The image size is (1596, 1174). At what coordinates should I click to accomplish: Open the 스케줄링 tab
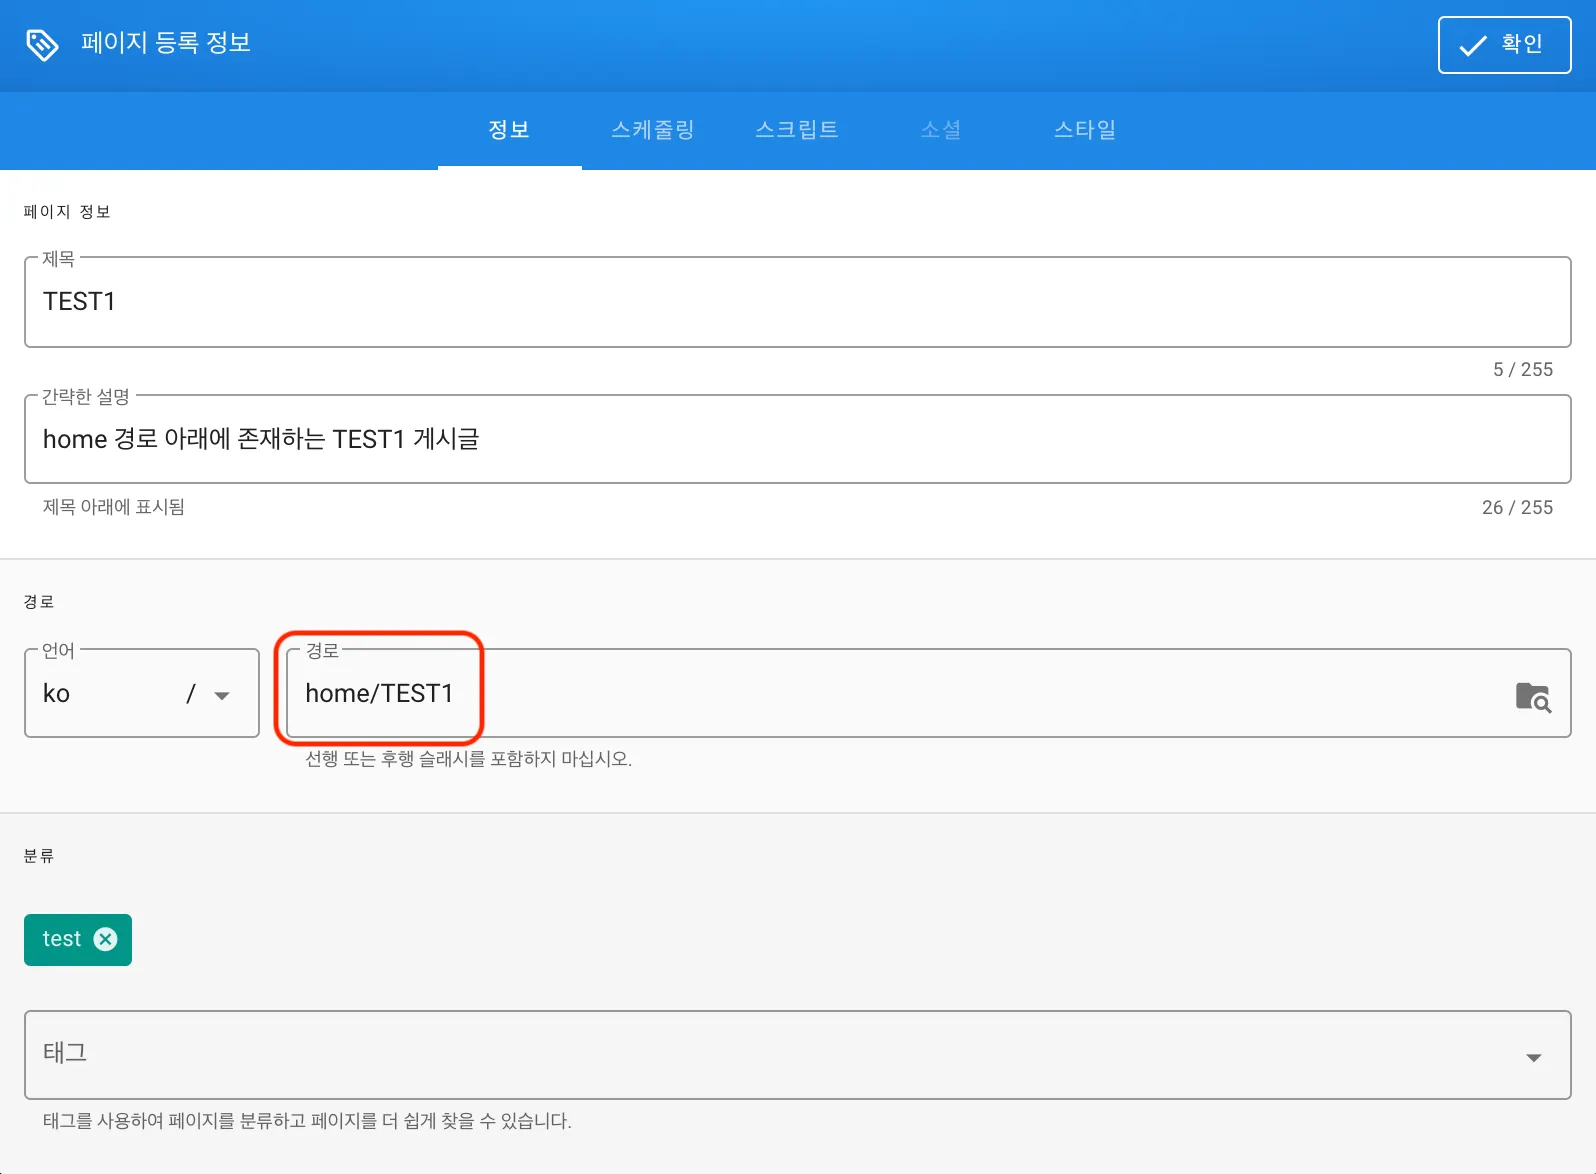pyautogui.click(x=653, y=130)
